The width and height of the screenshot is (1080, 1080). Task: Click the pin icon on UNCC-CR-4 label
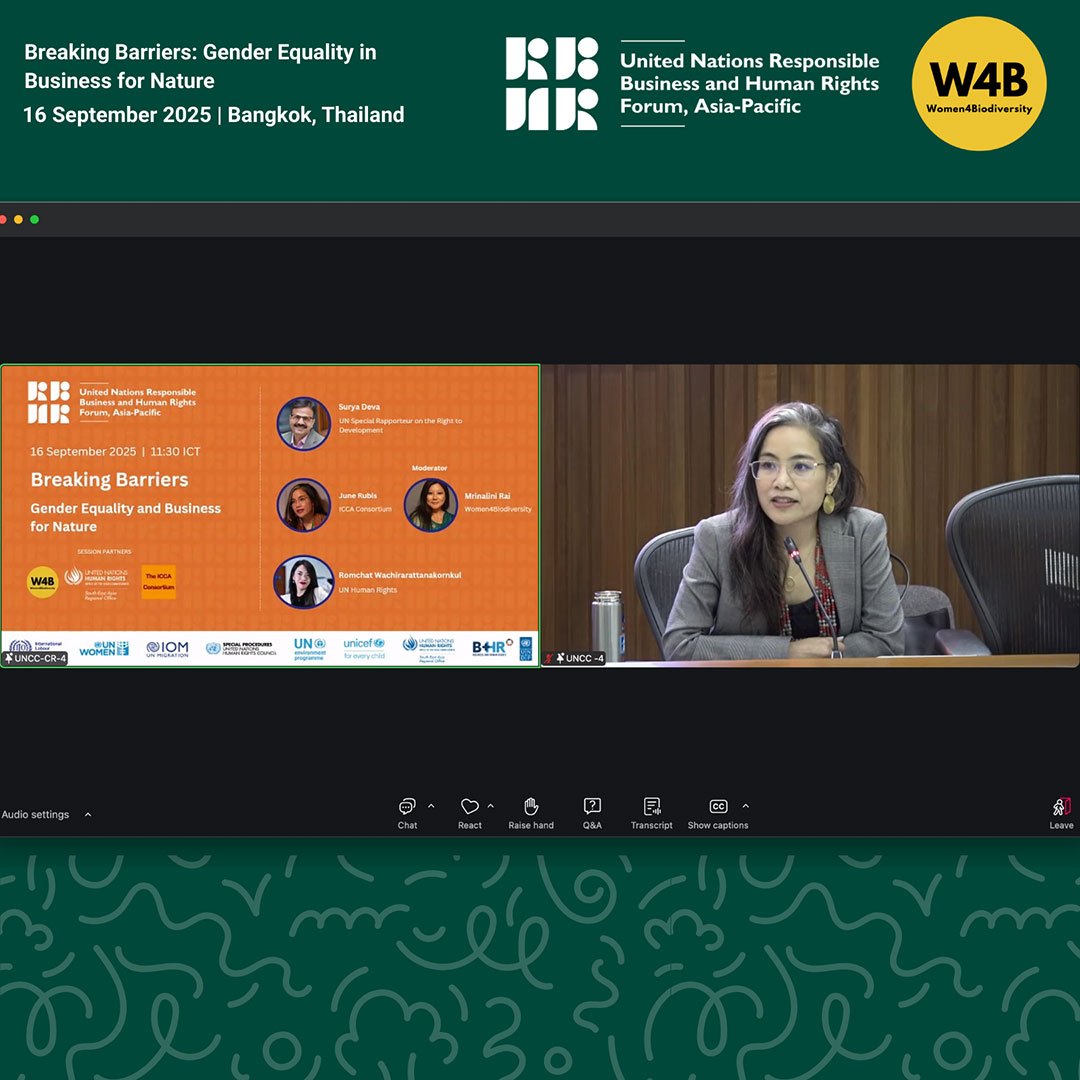9,659
